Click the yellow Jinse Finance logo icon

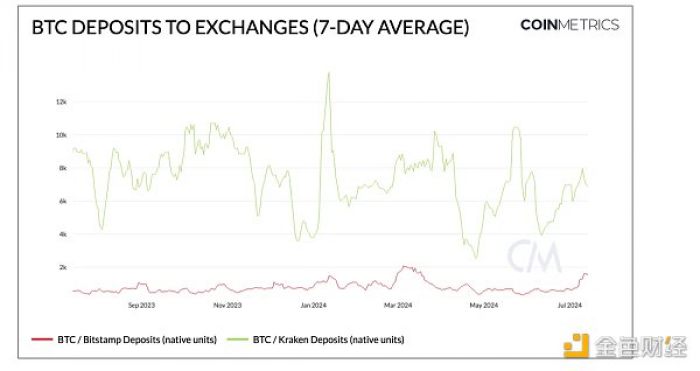pos(576,346)
